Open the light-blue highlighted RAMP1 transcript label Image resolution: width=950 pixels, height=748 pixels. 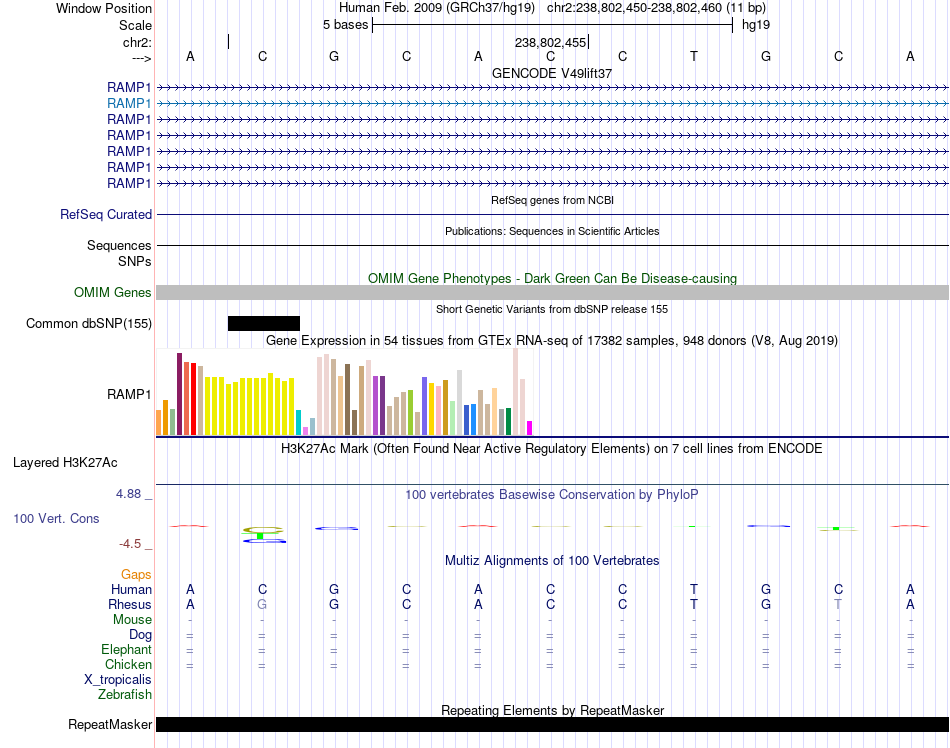[x=129, y=104]
